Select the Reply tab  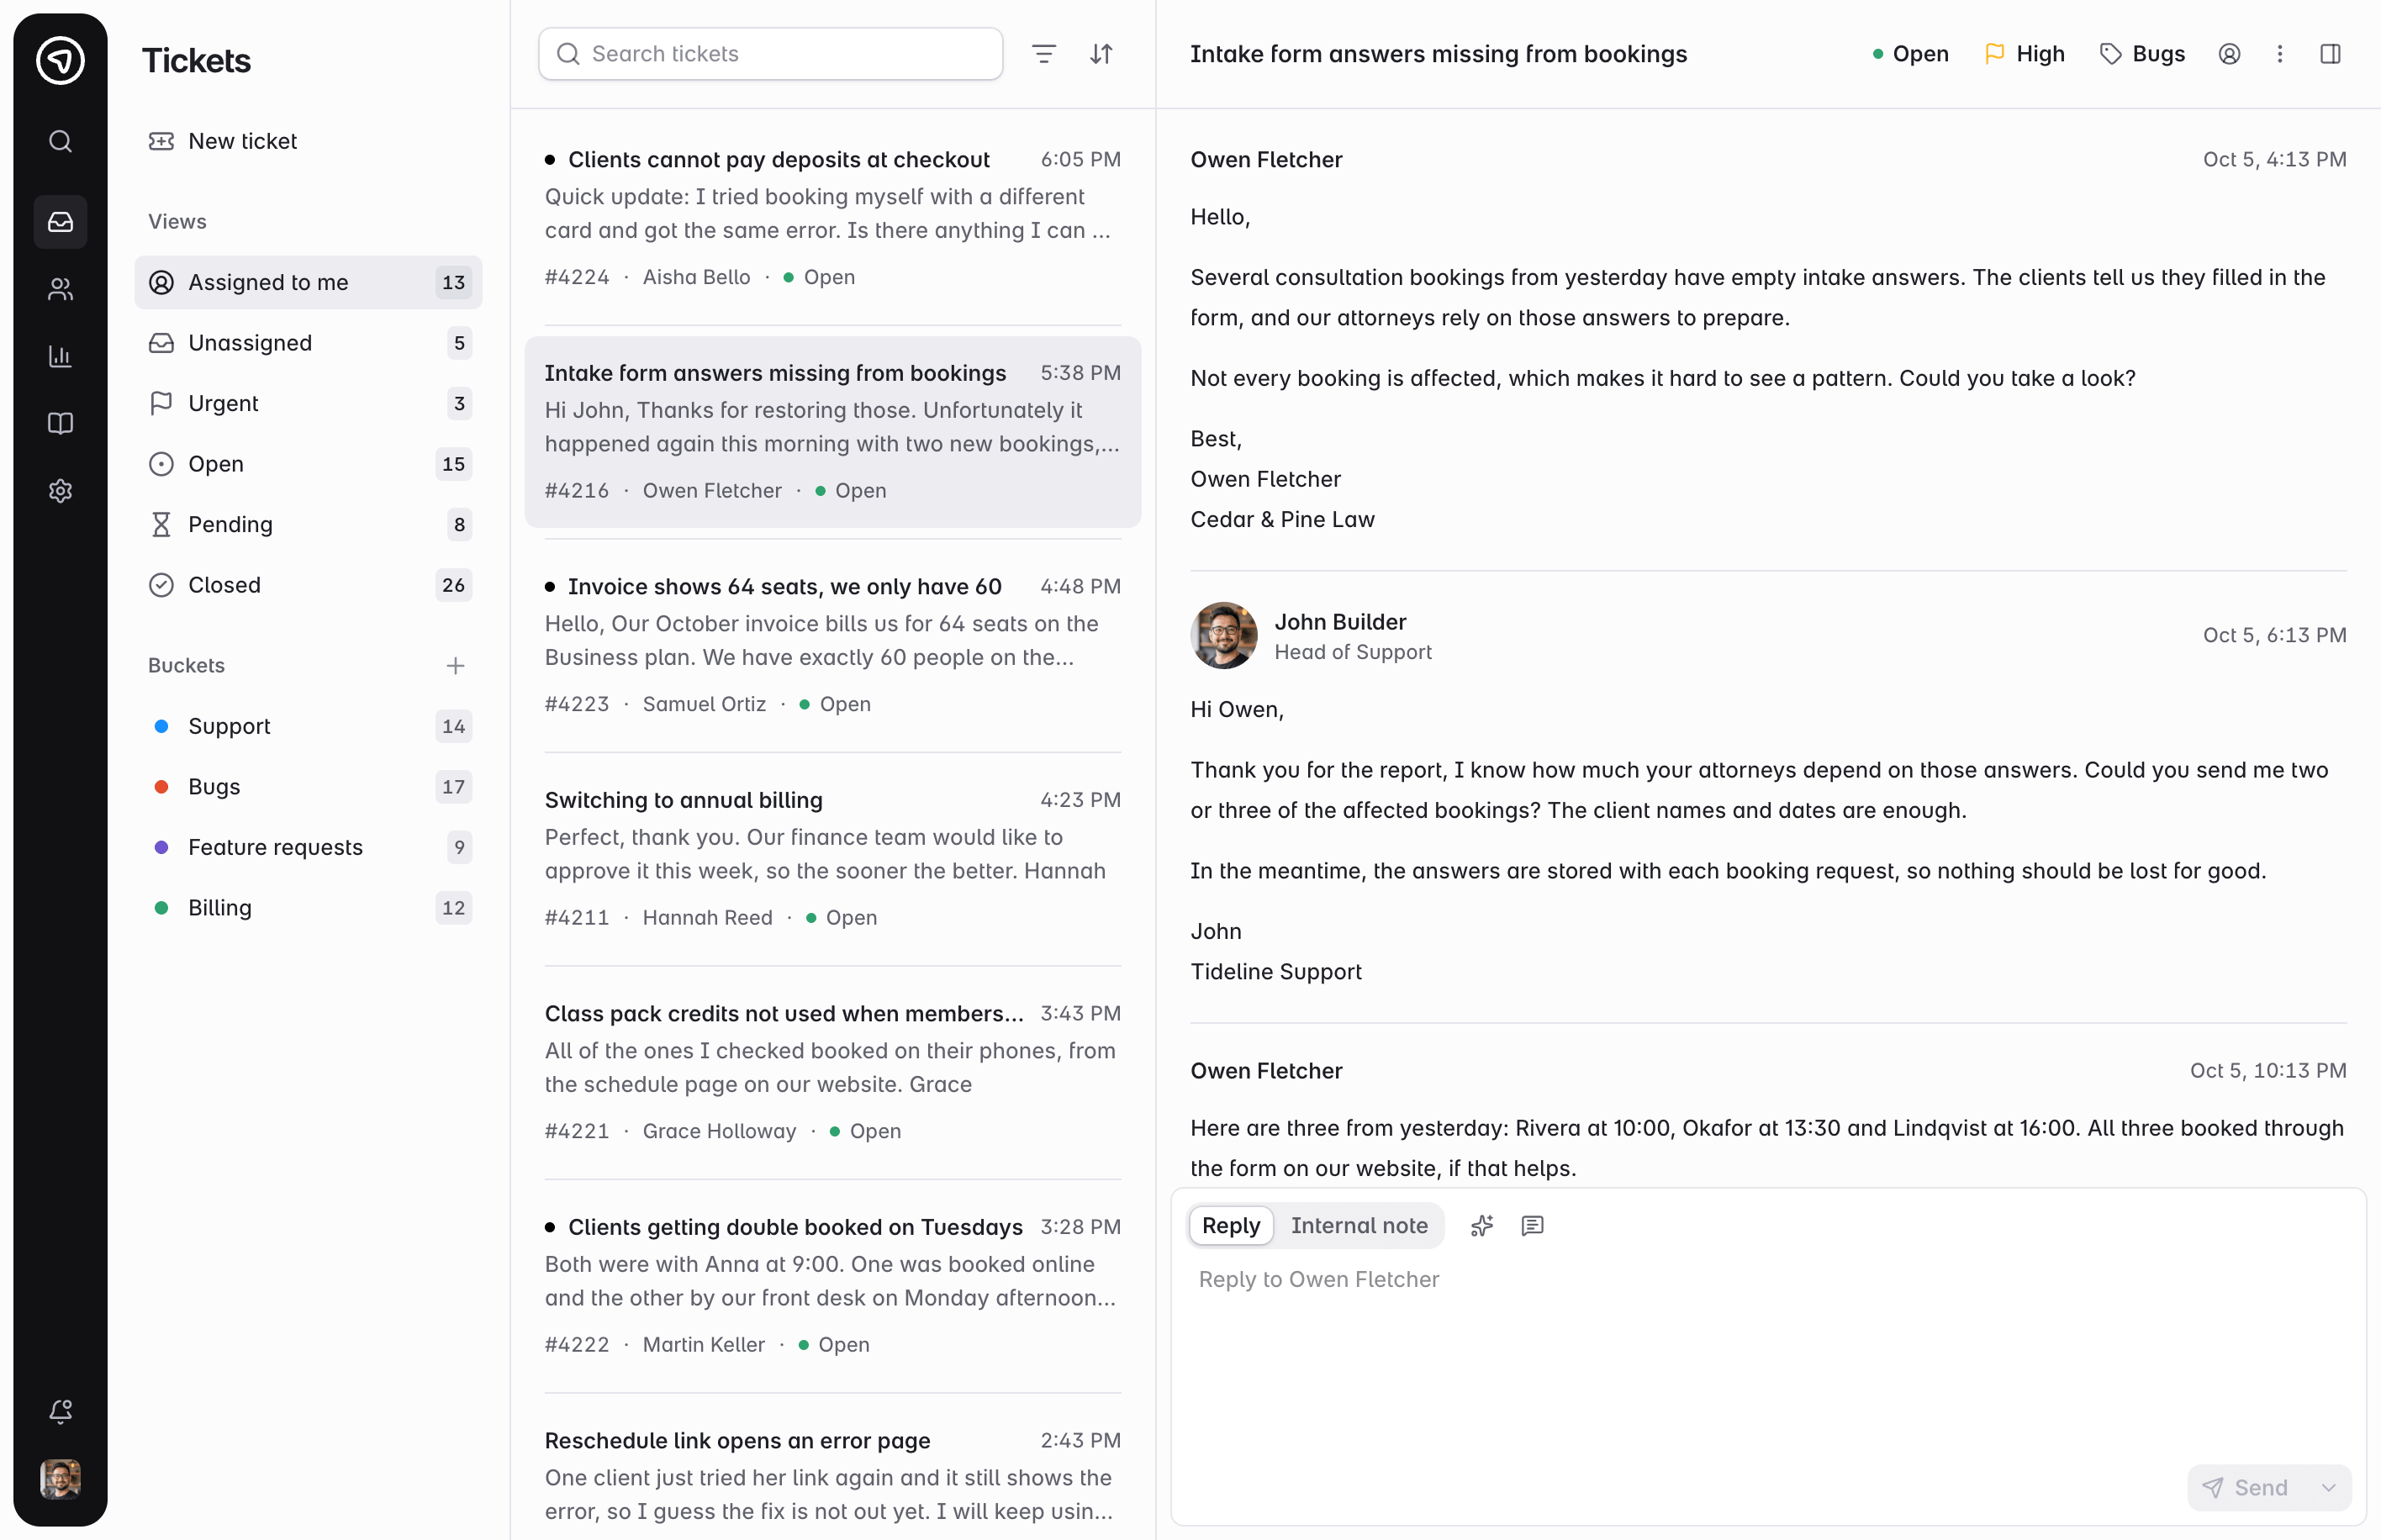coord(1230,1225)
